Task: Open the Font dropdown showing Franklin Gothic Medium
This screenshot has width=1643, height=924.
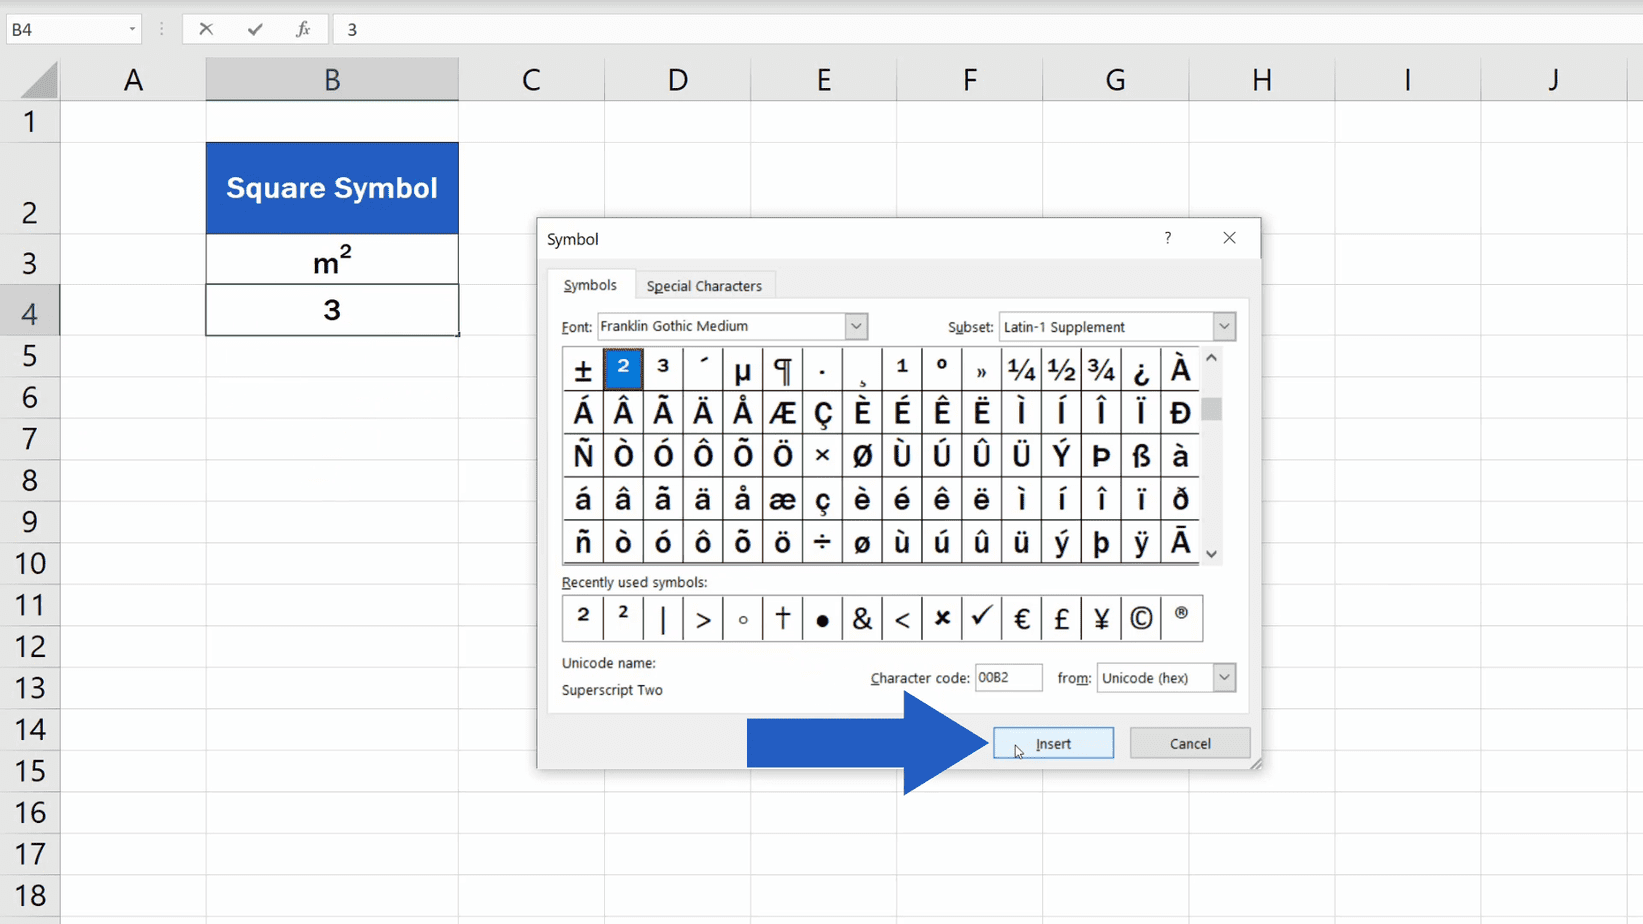Action: [855, 326]
